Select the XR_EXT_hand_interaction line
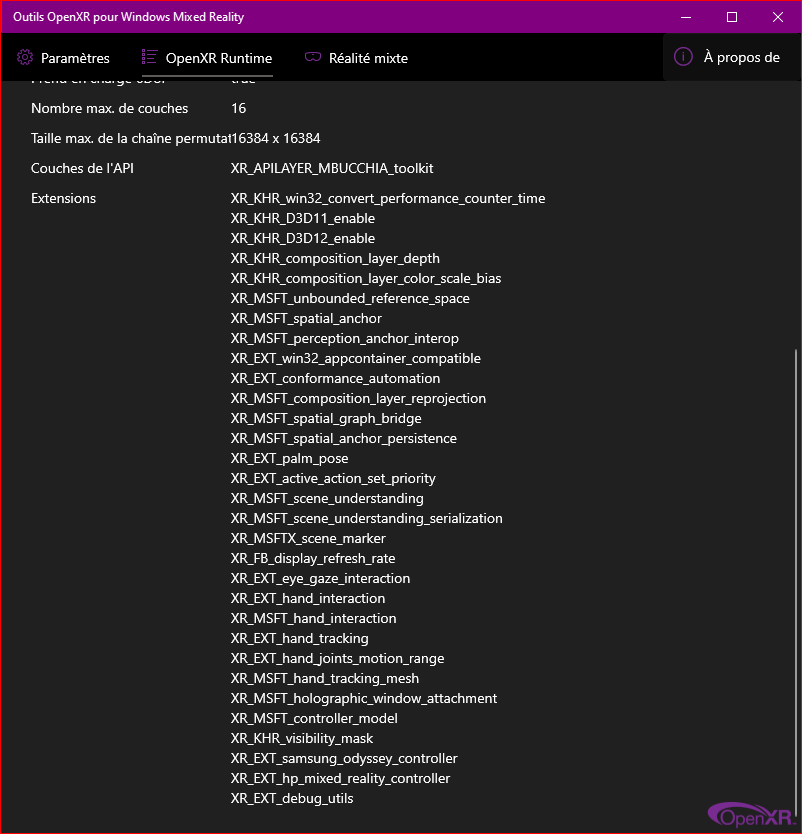Screen dimensions: 802x834 308,599
